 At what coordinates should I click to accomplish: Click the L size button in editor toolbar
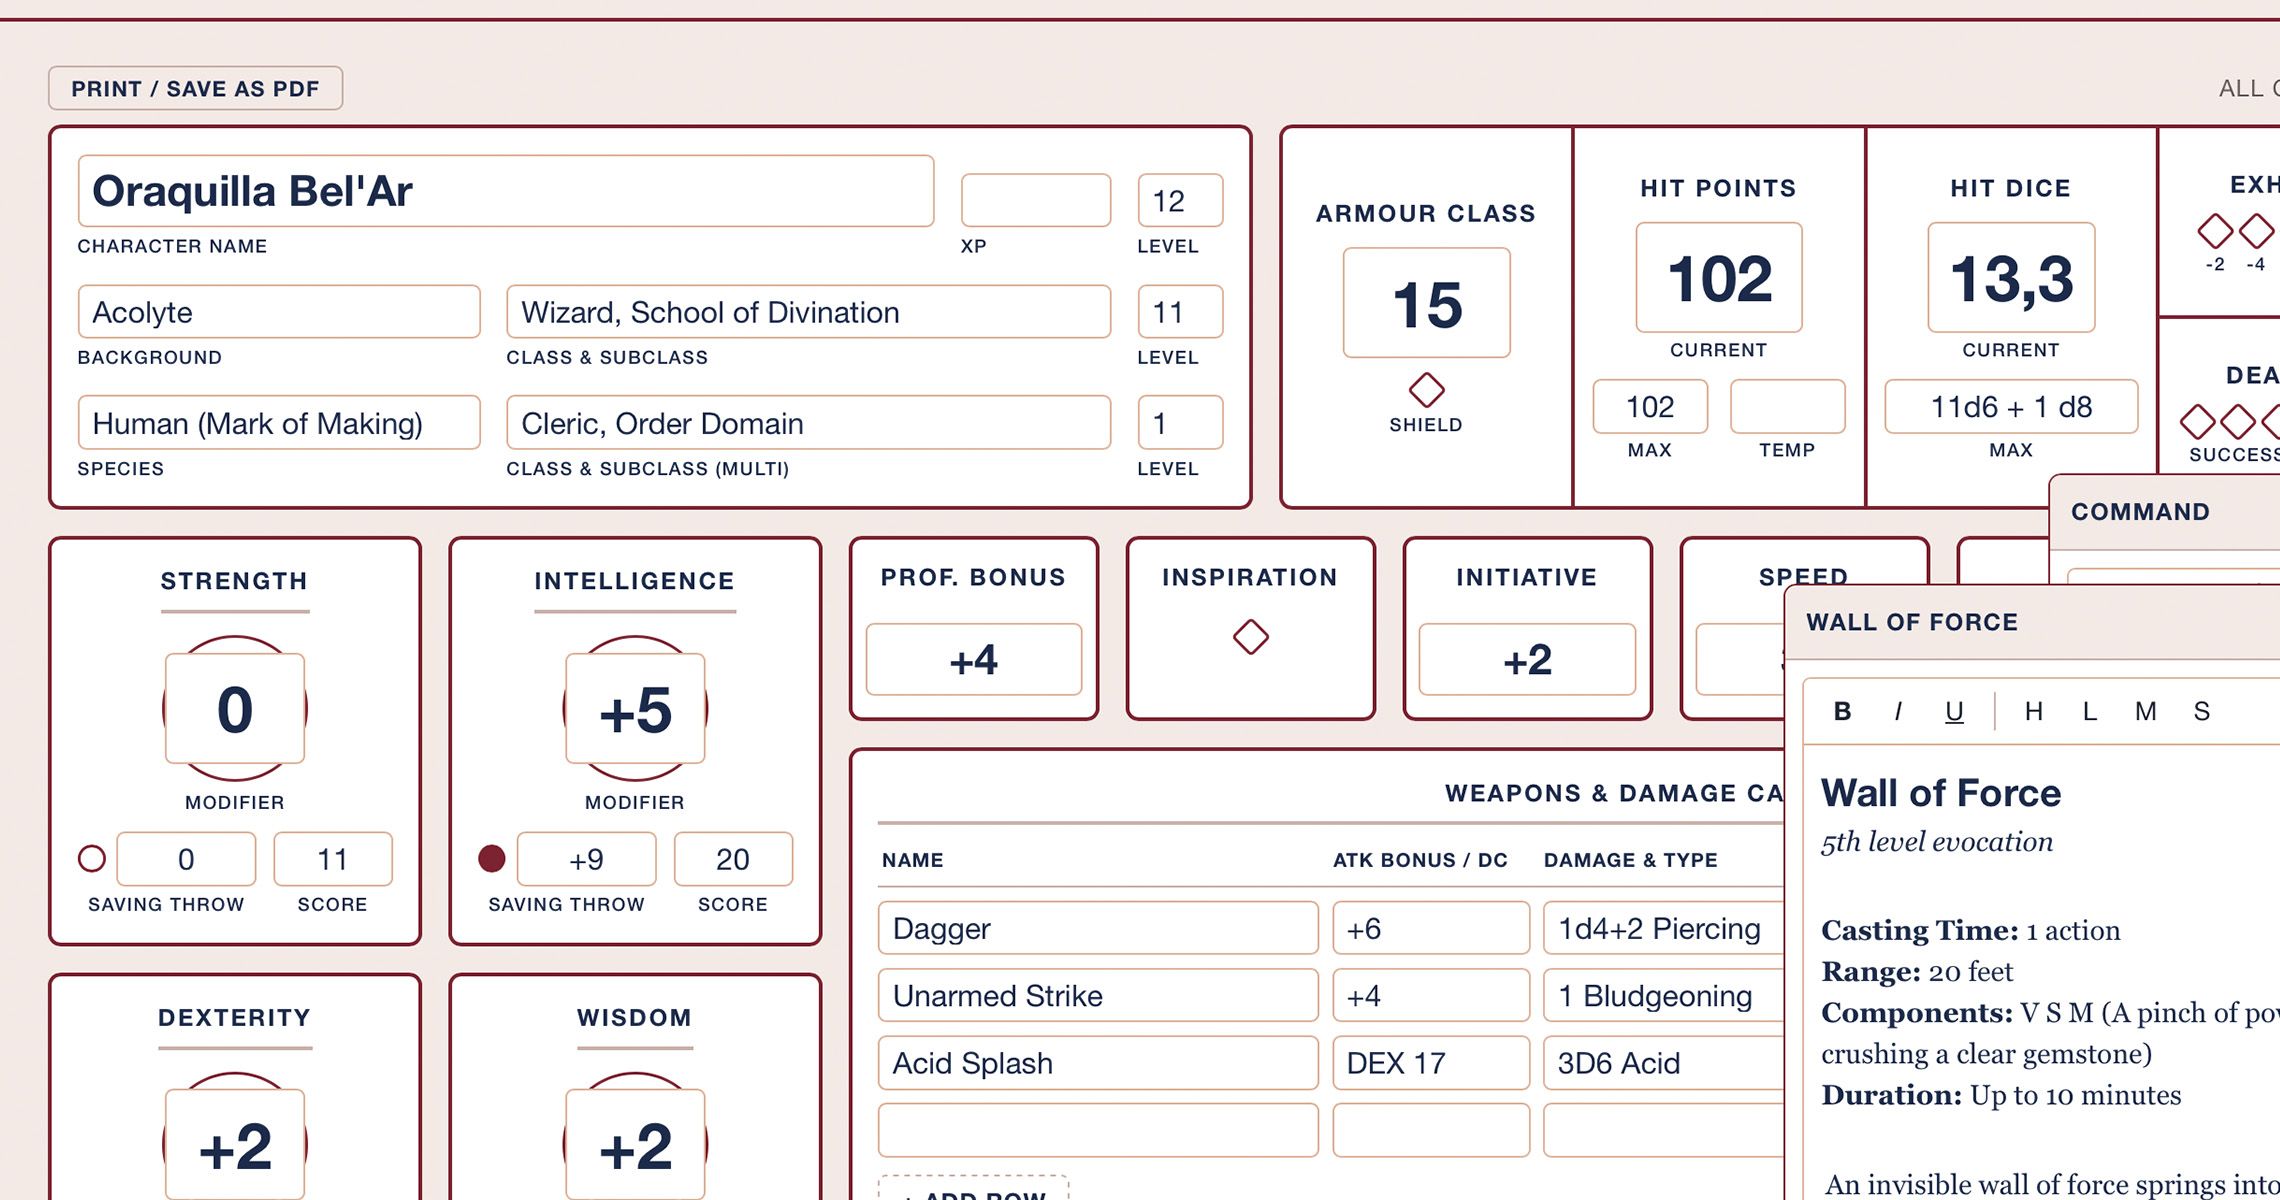coord(2089,711)
